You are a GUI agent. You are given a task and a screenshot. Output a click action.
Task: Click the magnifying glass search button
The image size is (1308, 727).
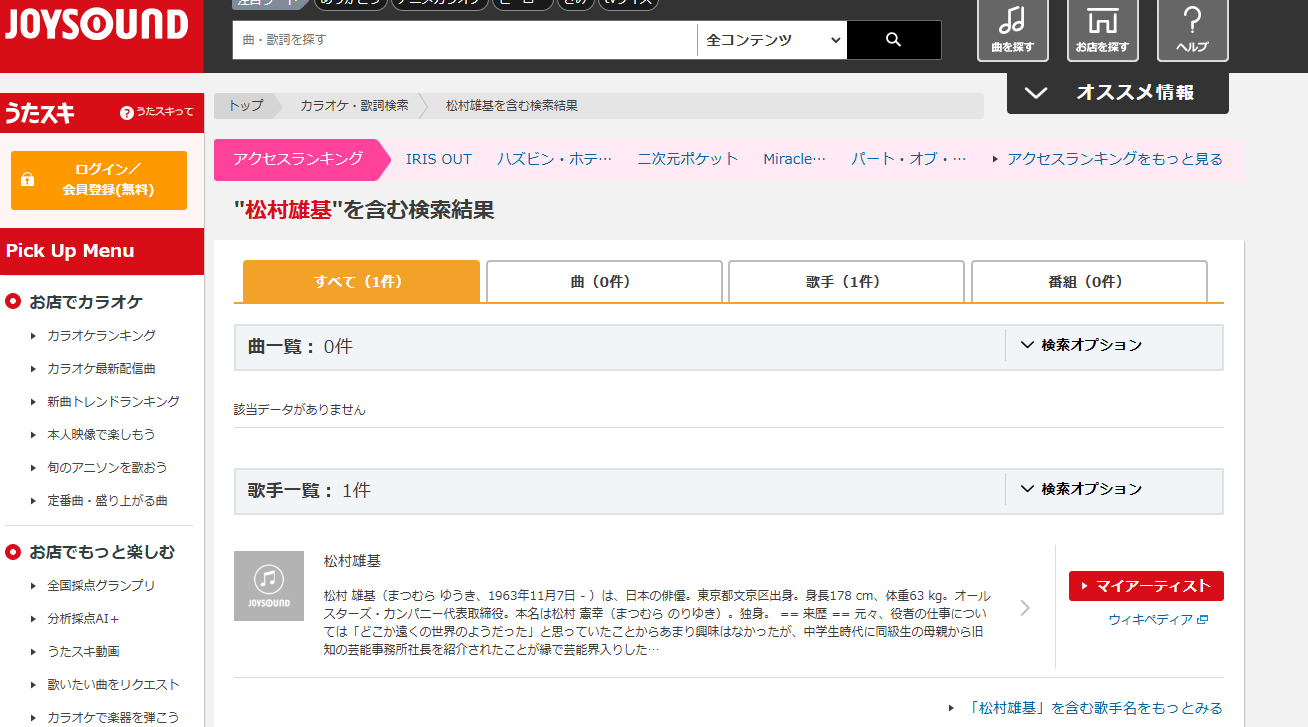(x=893, y=40)
